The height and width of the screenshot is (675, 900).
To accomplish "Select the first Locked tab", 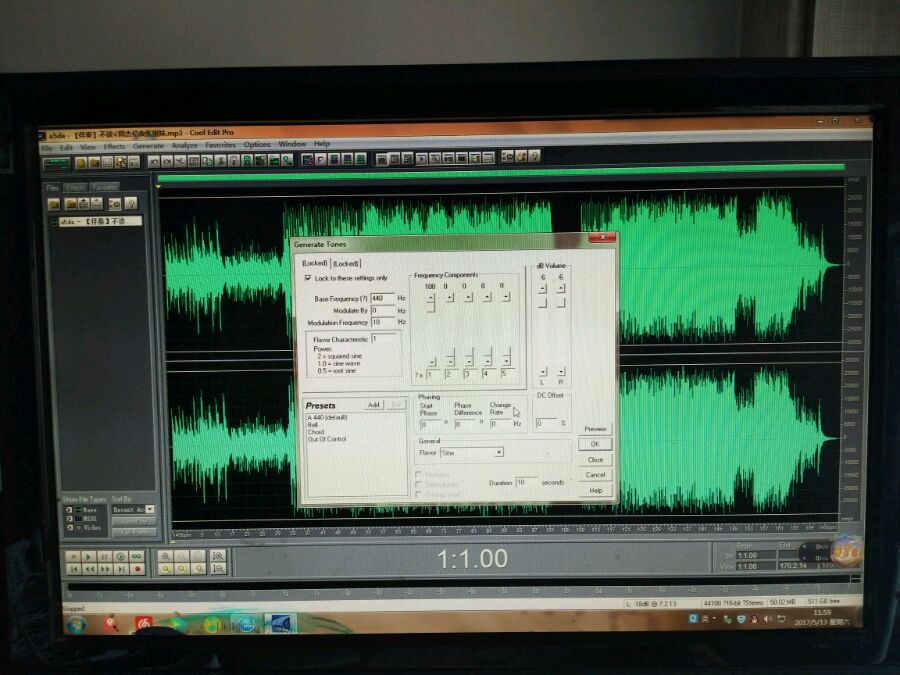I will click(315, 263).
